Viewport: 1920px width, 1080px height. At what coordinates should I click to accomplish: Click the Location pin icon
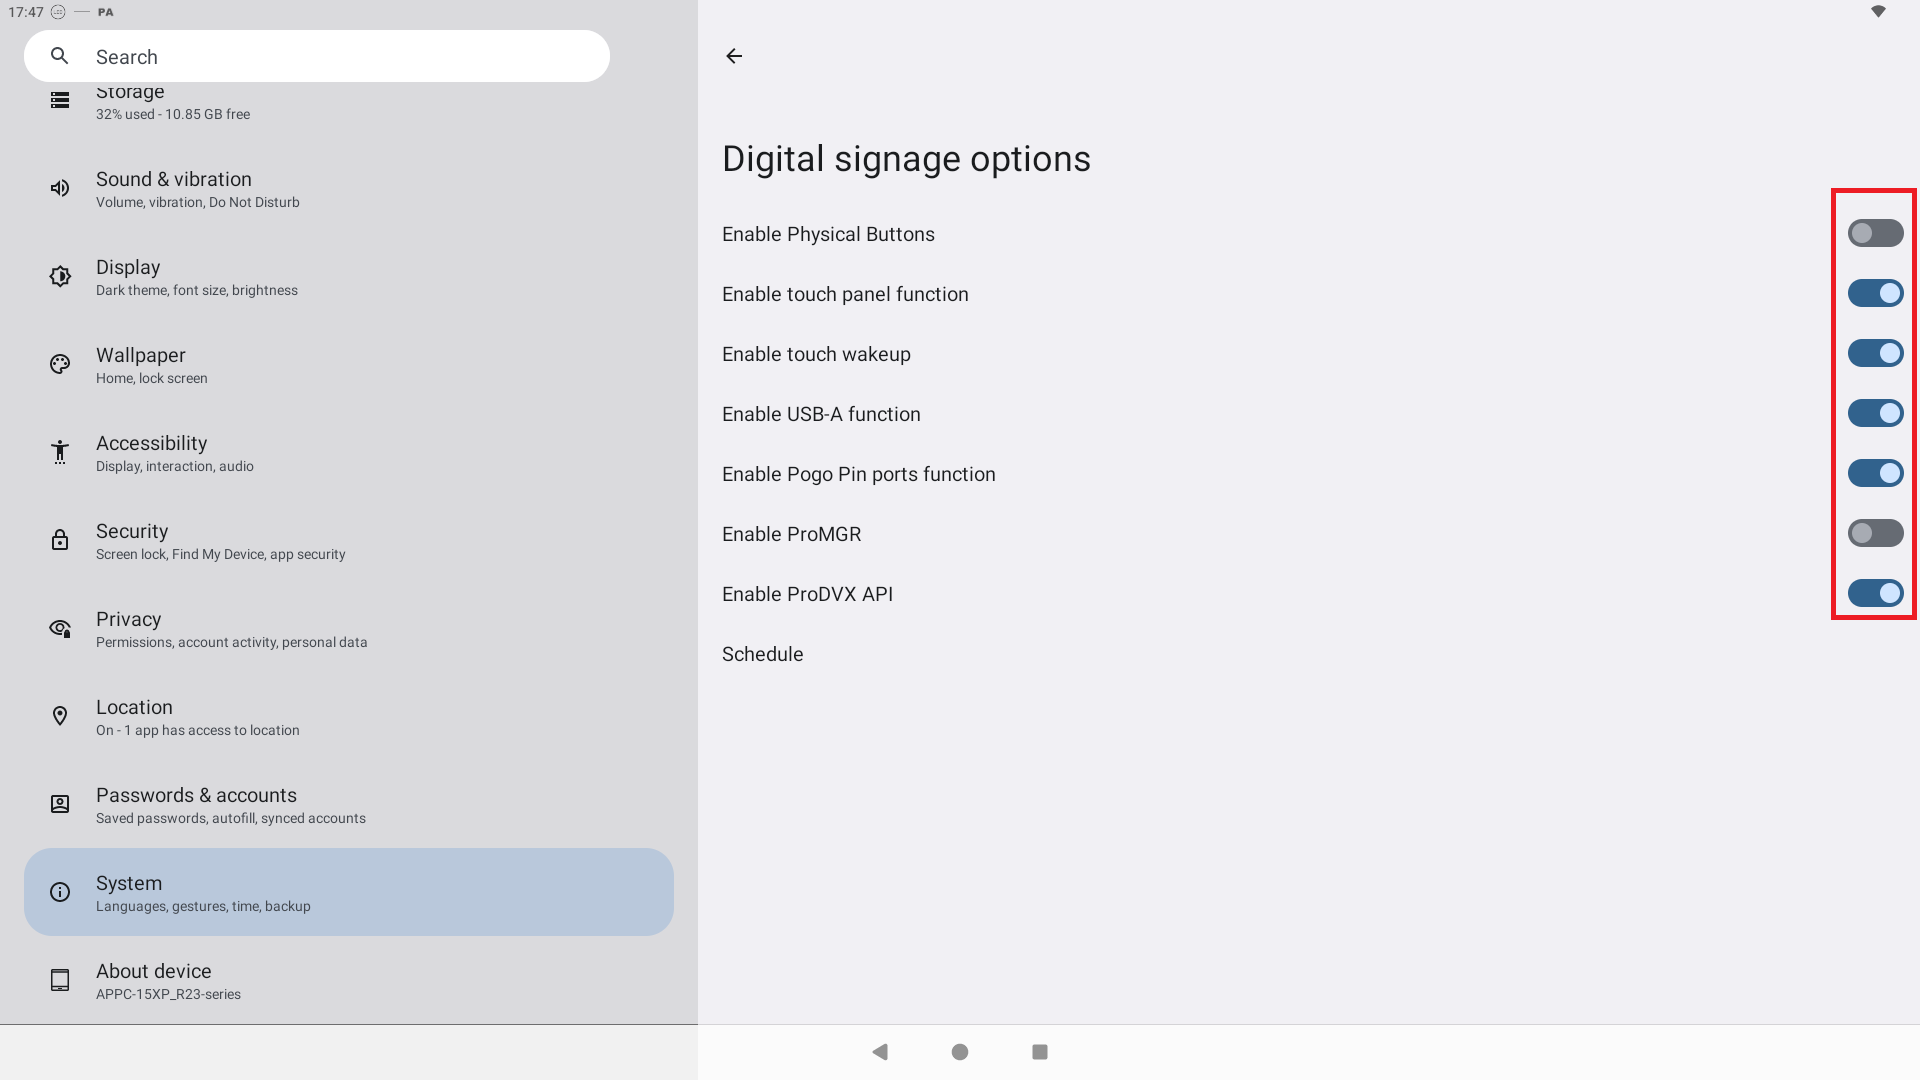coord(60,716)
